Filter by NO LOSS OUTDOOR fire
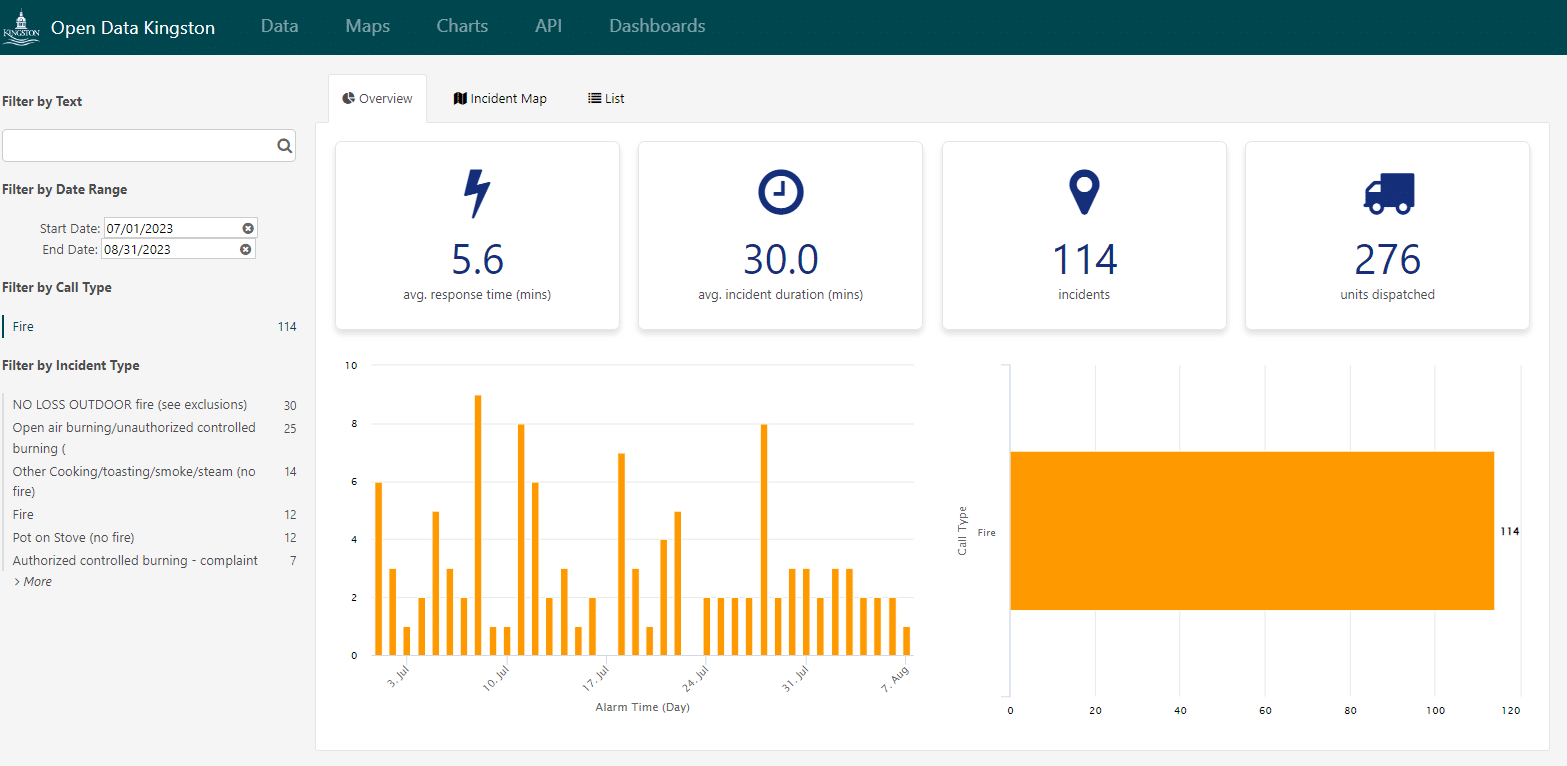The width and height of the screenshot is (1567, 766). tap(129, 405)
